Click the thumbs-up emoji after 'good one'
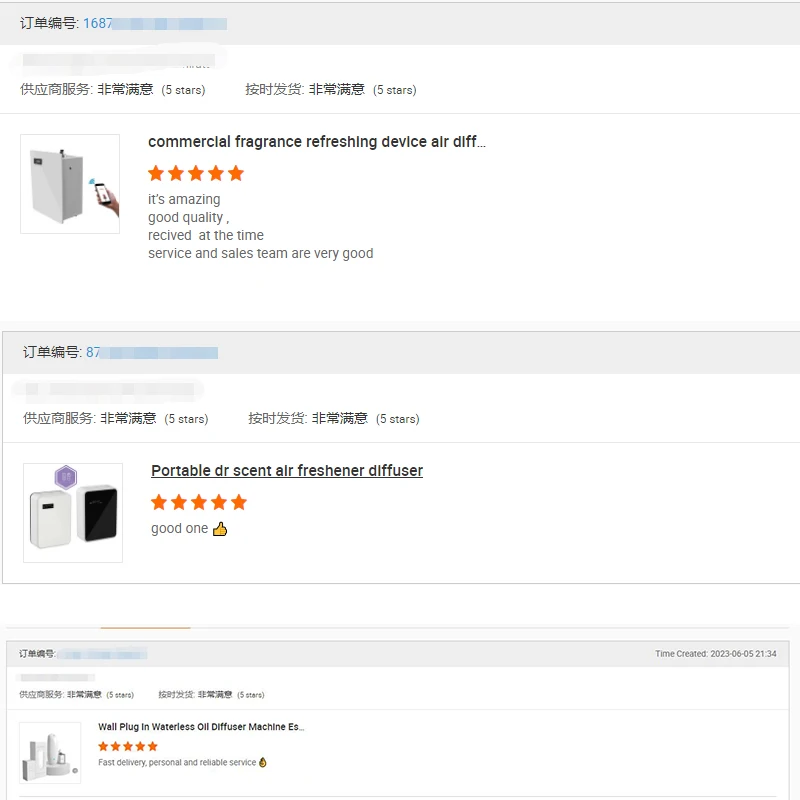800x800 pixels. click(x=220, y=529)
